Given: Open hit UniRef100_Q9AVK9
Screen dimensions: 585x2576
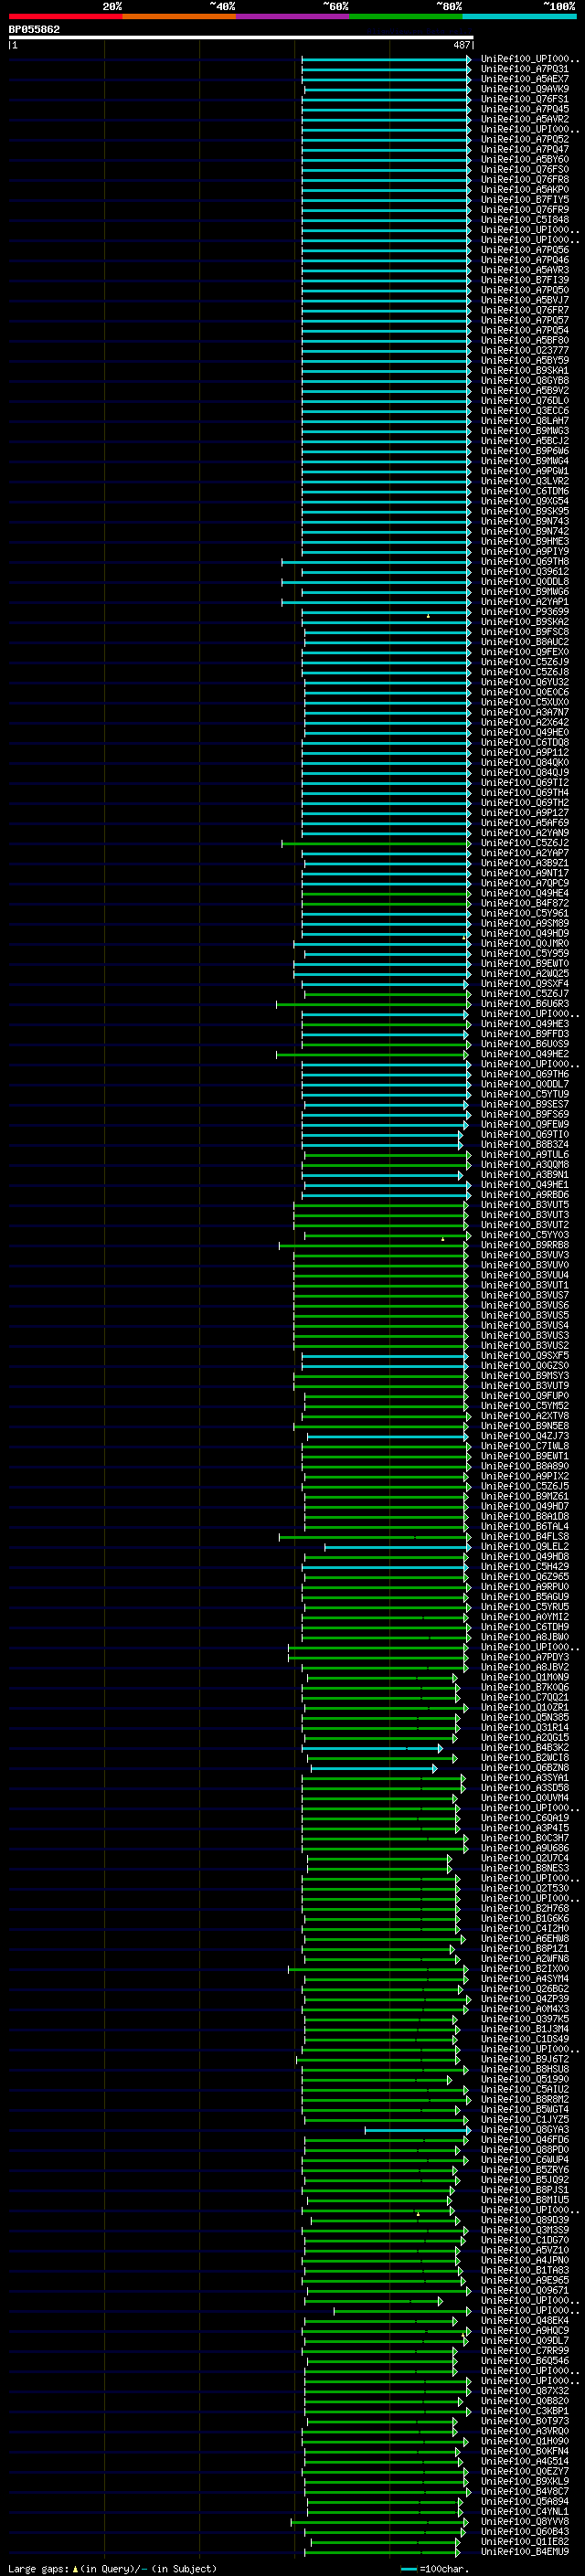Looking at the screenshot, I should (525, 90).
